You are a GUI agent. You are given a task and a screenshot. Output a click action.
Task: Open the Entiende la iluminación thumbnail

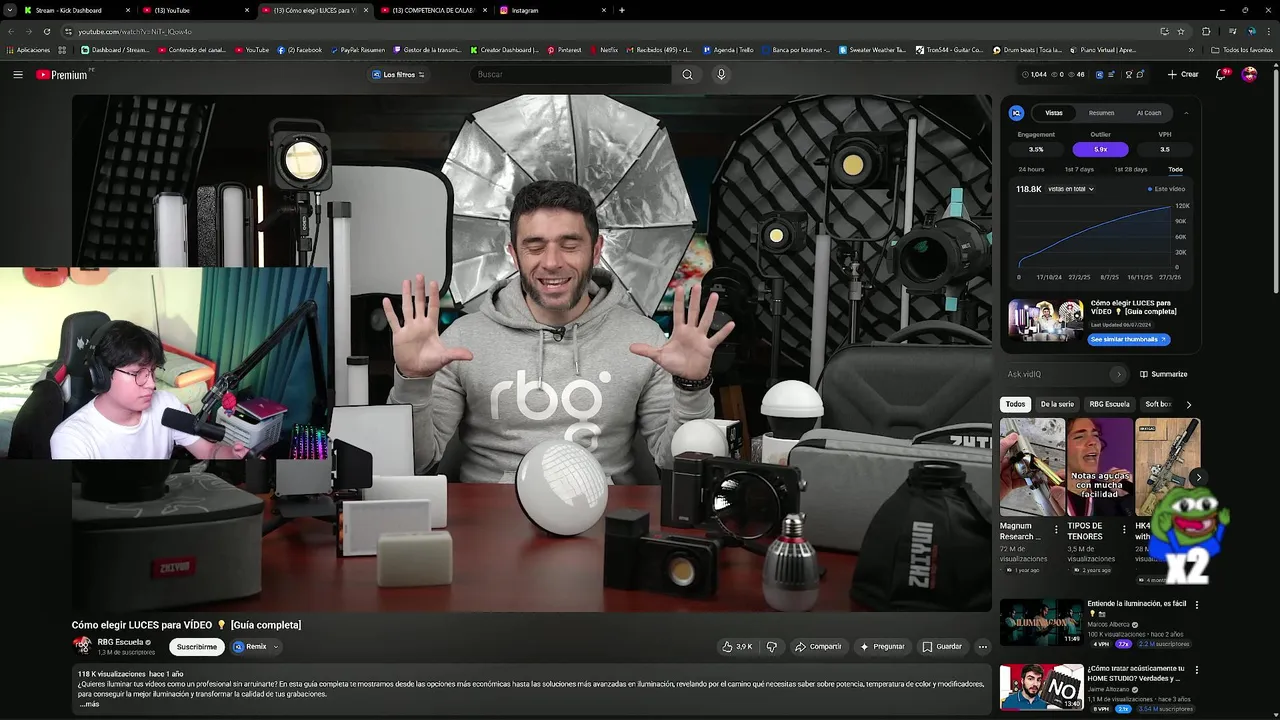[x=1041, y=622]
